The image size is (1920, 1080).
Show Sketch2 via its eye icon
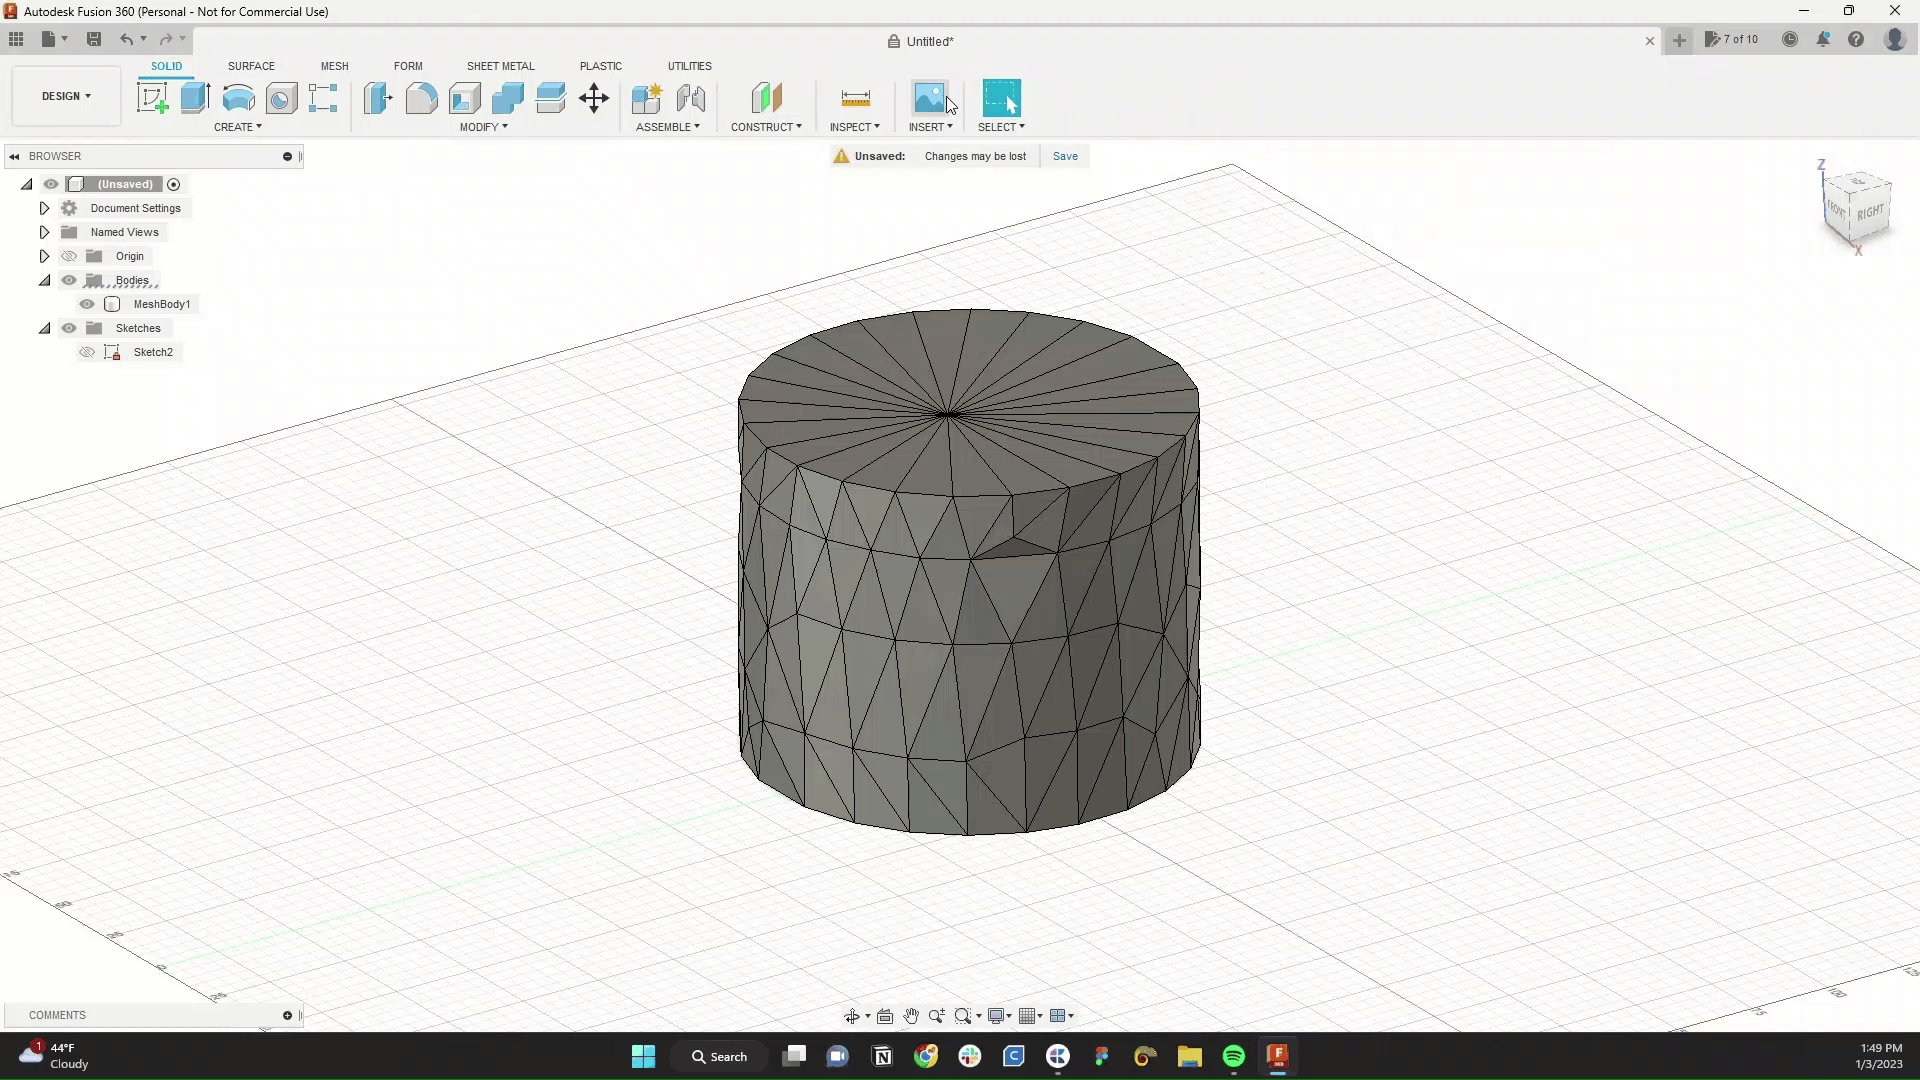click(87, 352)
